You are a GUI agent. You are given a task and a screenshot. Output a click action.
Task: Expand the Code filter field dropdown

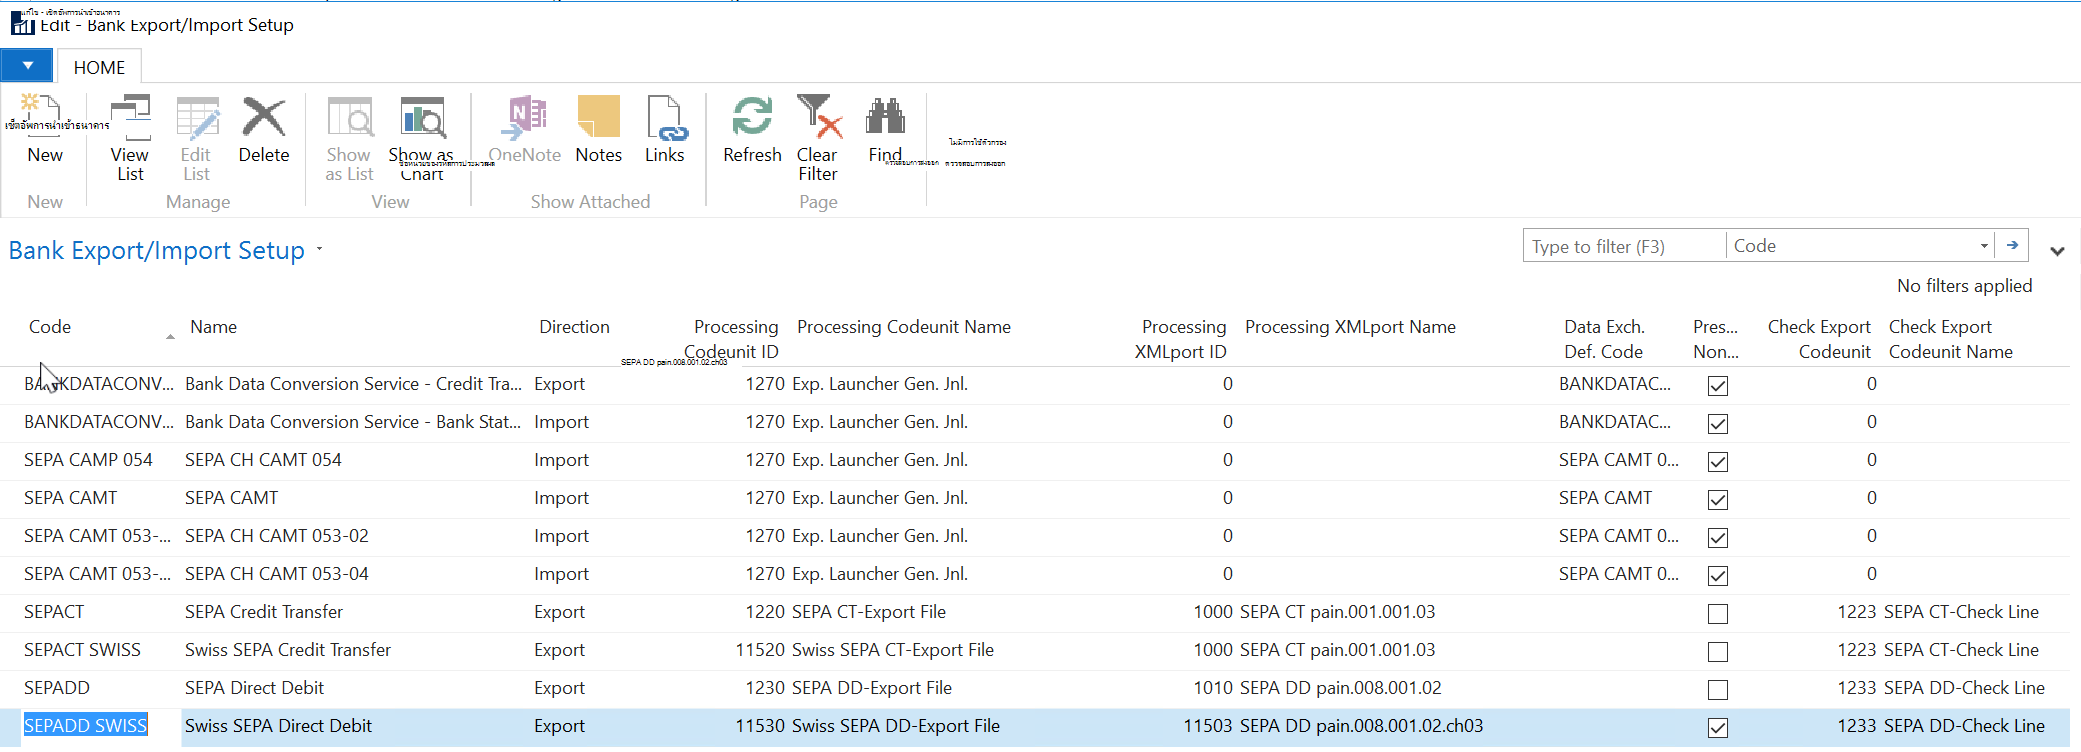1983,246
